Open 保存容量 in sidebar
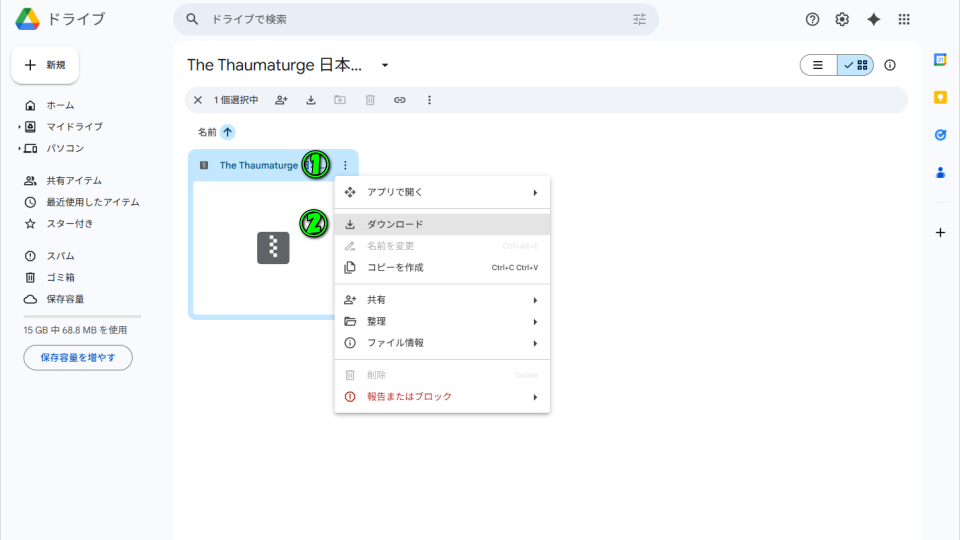 click(65, 299)
